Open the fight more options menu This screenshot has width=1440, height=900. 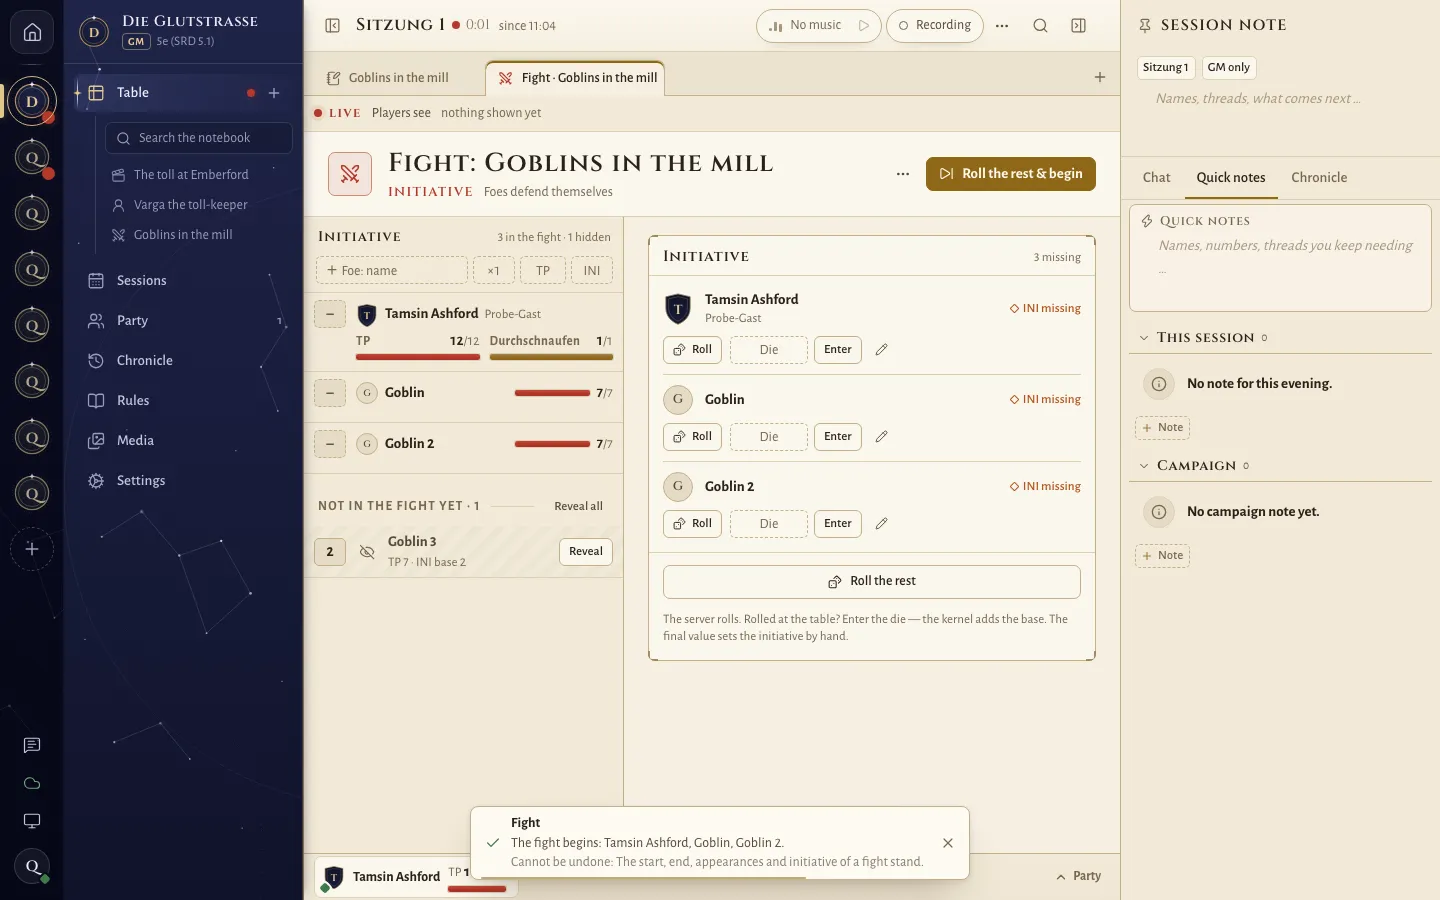tap(903, 174)
